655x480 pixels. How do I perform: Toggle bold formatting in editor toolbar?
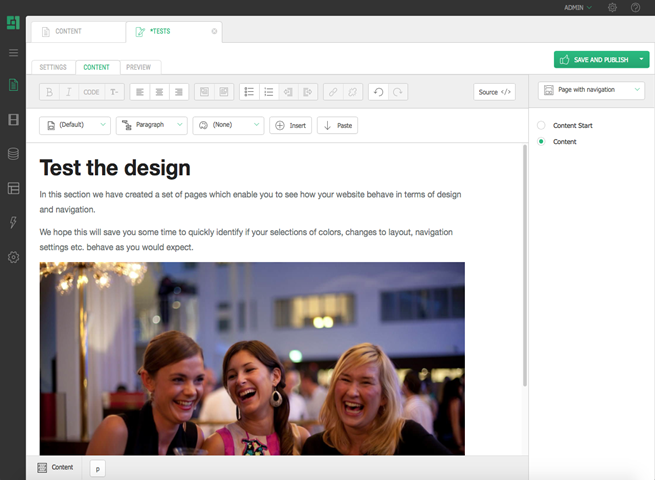tap(49, 92)
